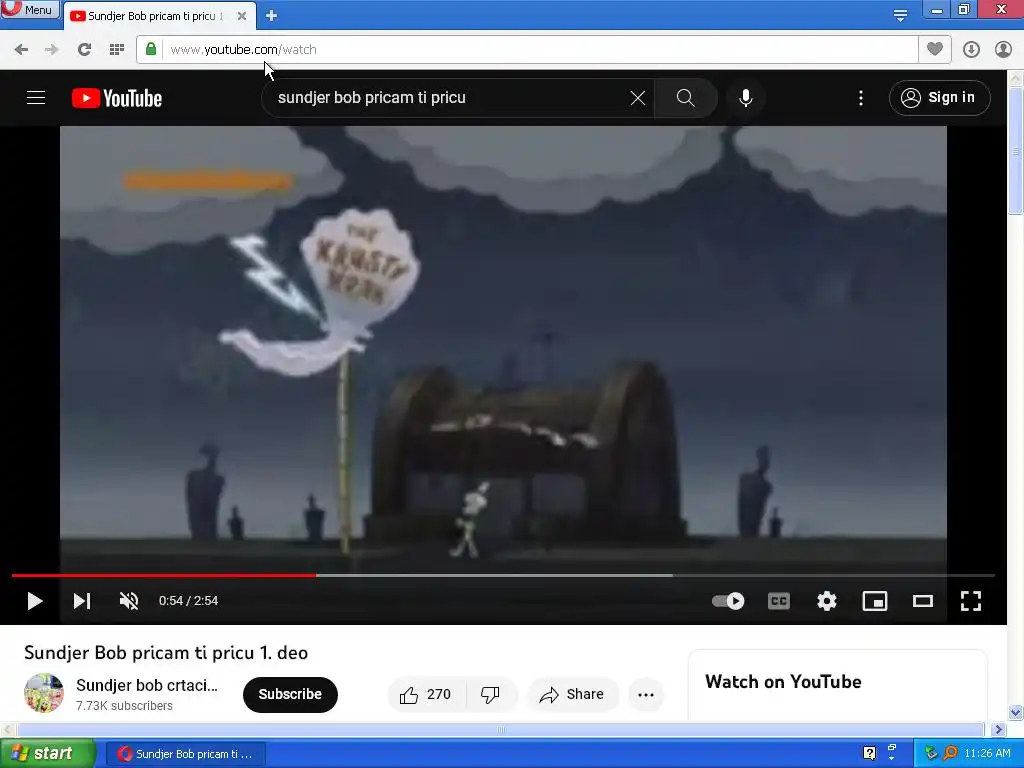Unmute the video sound
Screen dimensions: 1024x768
tap(129, 601)
